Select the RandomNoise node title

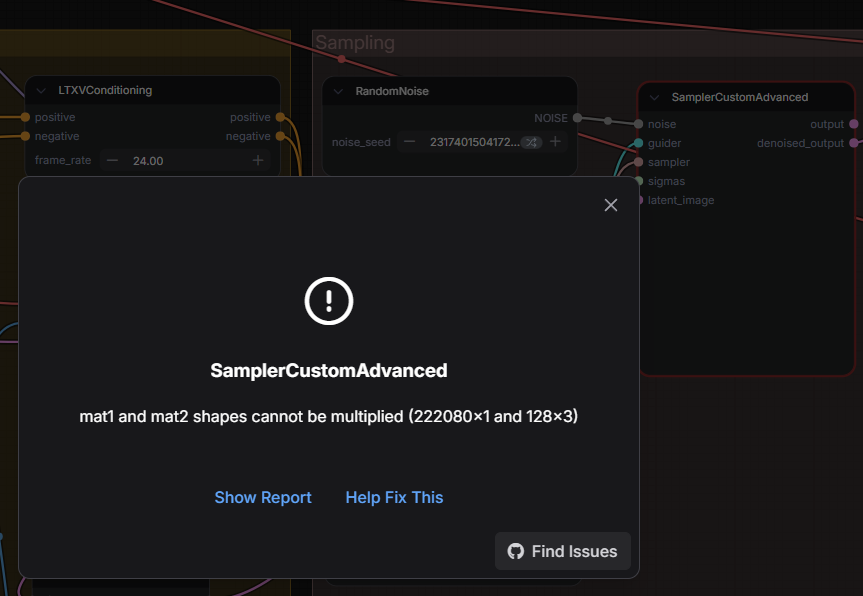pos(392,91)
